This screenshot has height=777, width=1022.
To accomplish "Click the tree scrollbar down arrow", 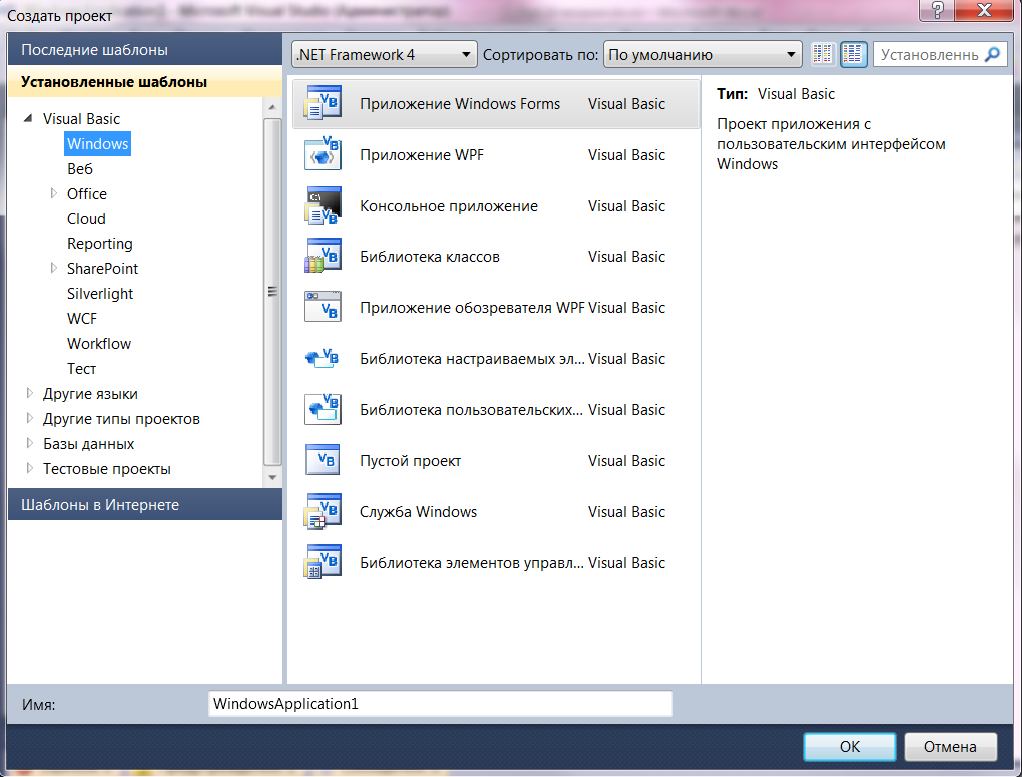I will (x=272, y=477).
